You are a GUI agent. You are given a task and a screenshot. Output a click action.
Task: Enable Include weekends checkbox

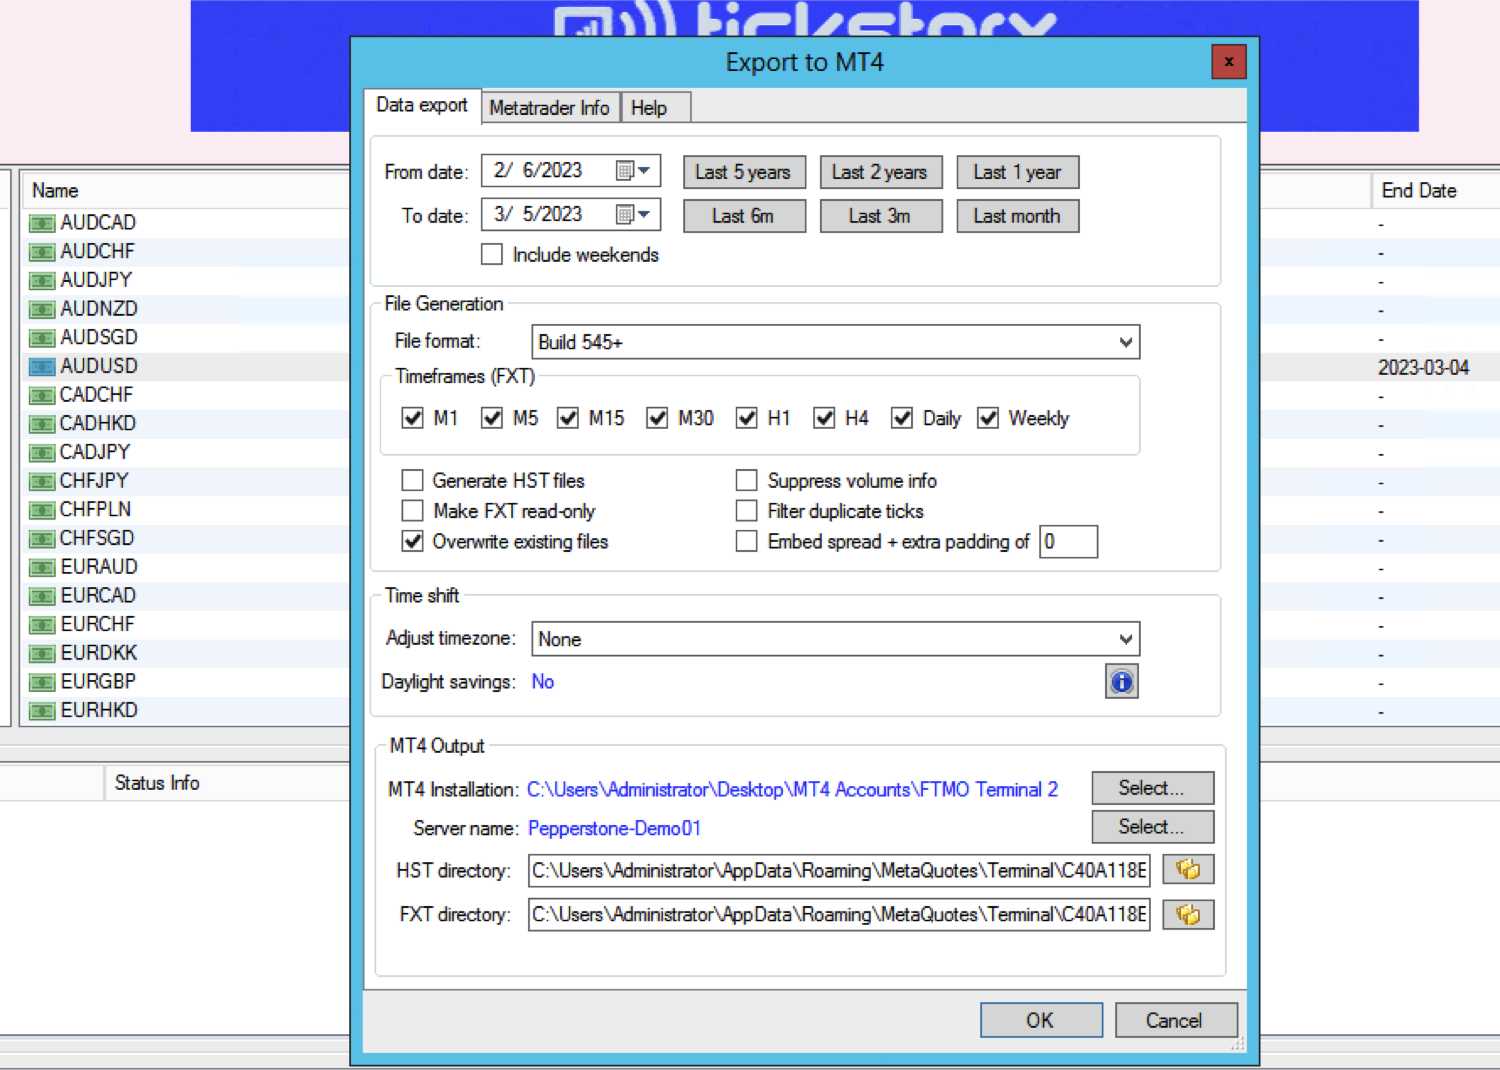(x=492, y=254)
